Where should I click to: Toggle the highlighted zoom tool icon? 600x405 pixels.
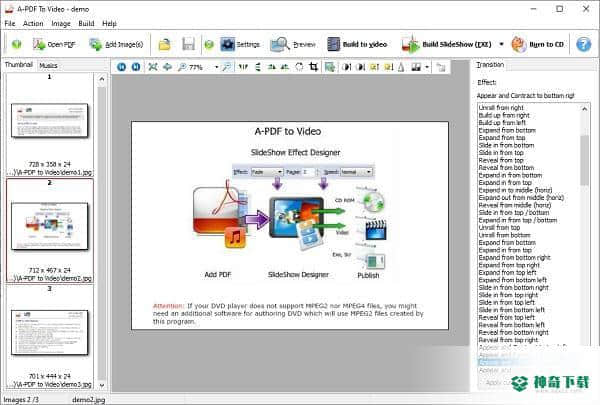[227, 67]
